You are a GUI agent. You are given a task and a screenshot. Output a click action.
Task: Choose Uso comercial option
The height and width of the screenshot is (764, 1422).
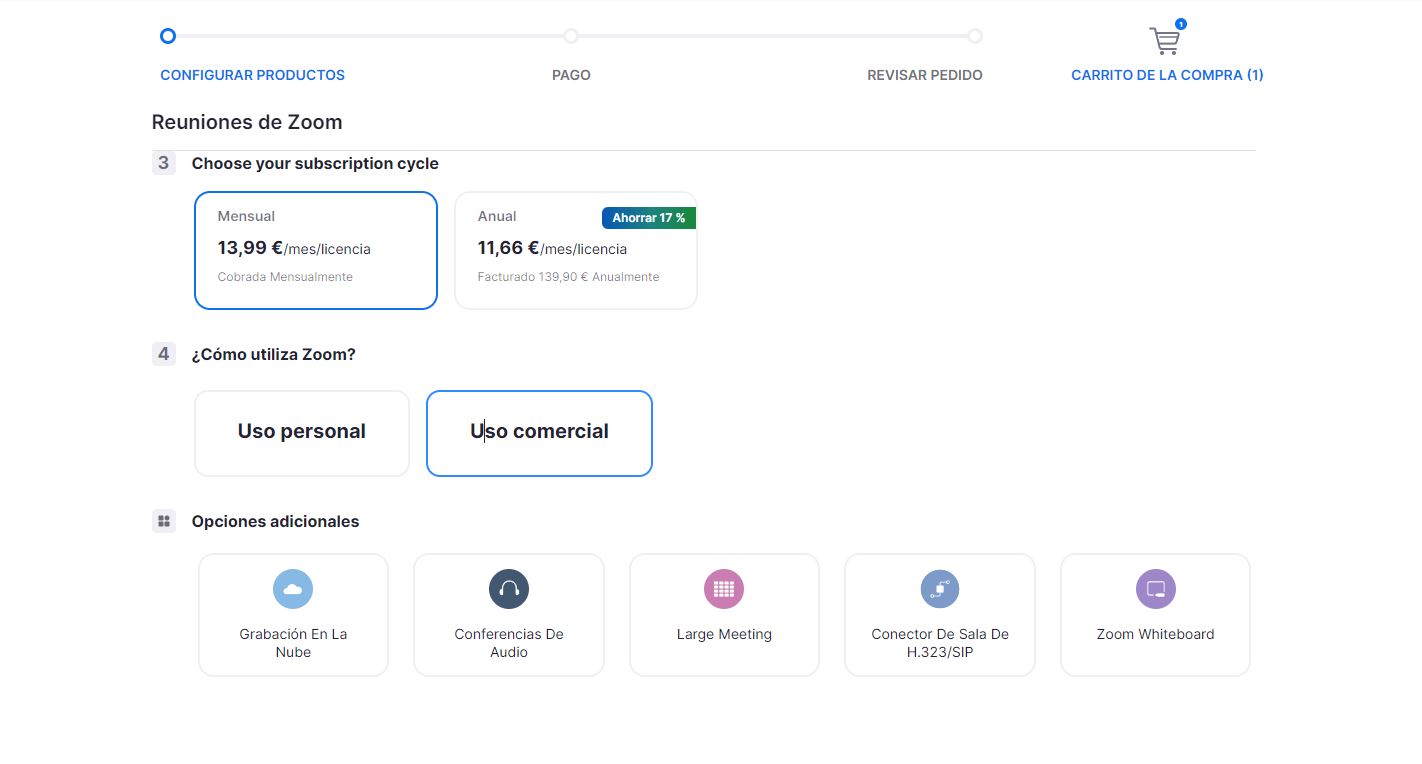tap(539, 433)
